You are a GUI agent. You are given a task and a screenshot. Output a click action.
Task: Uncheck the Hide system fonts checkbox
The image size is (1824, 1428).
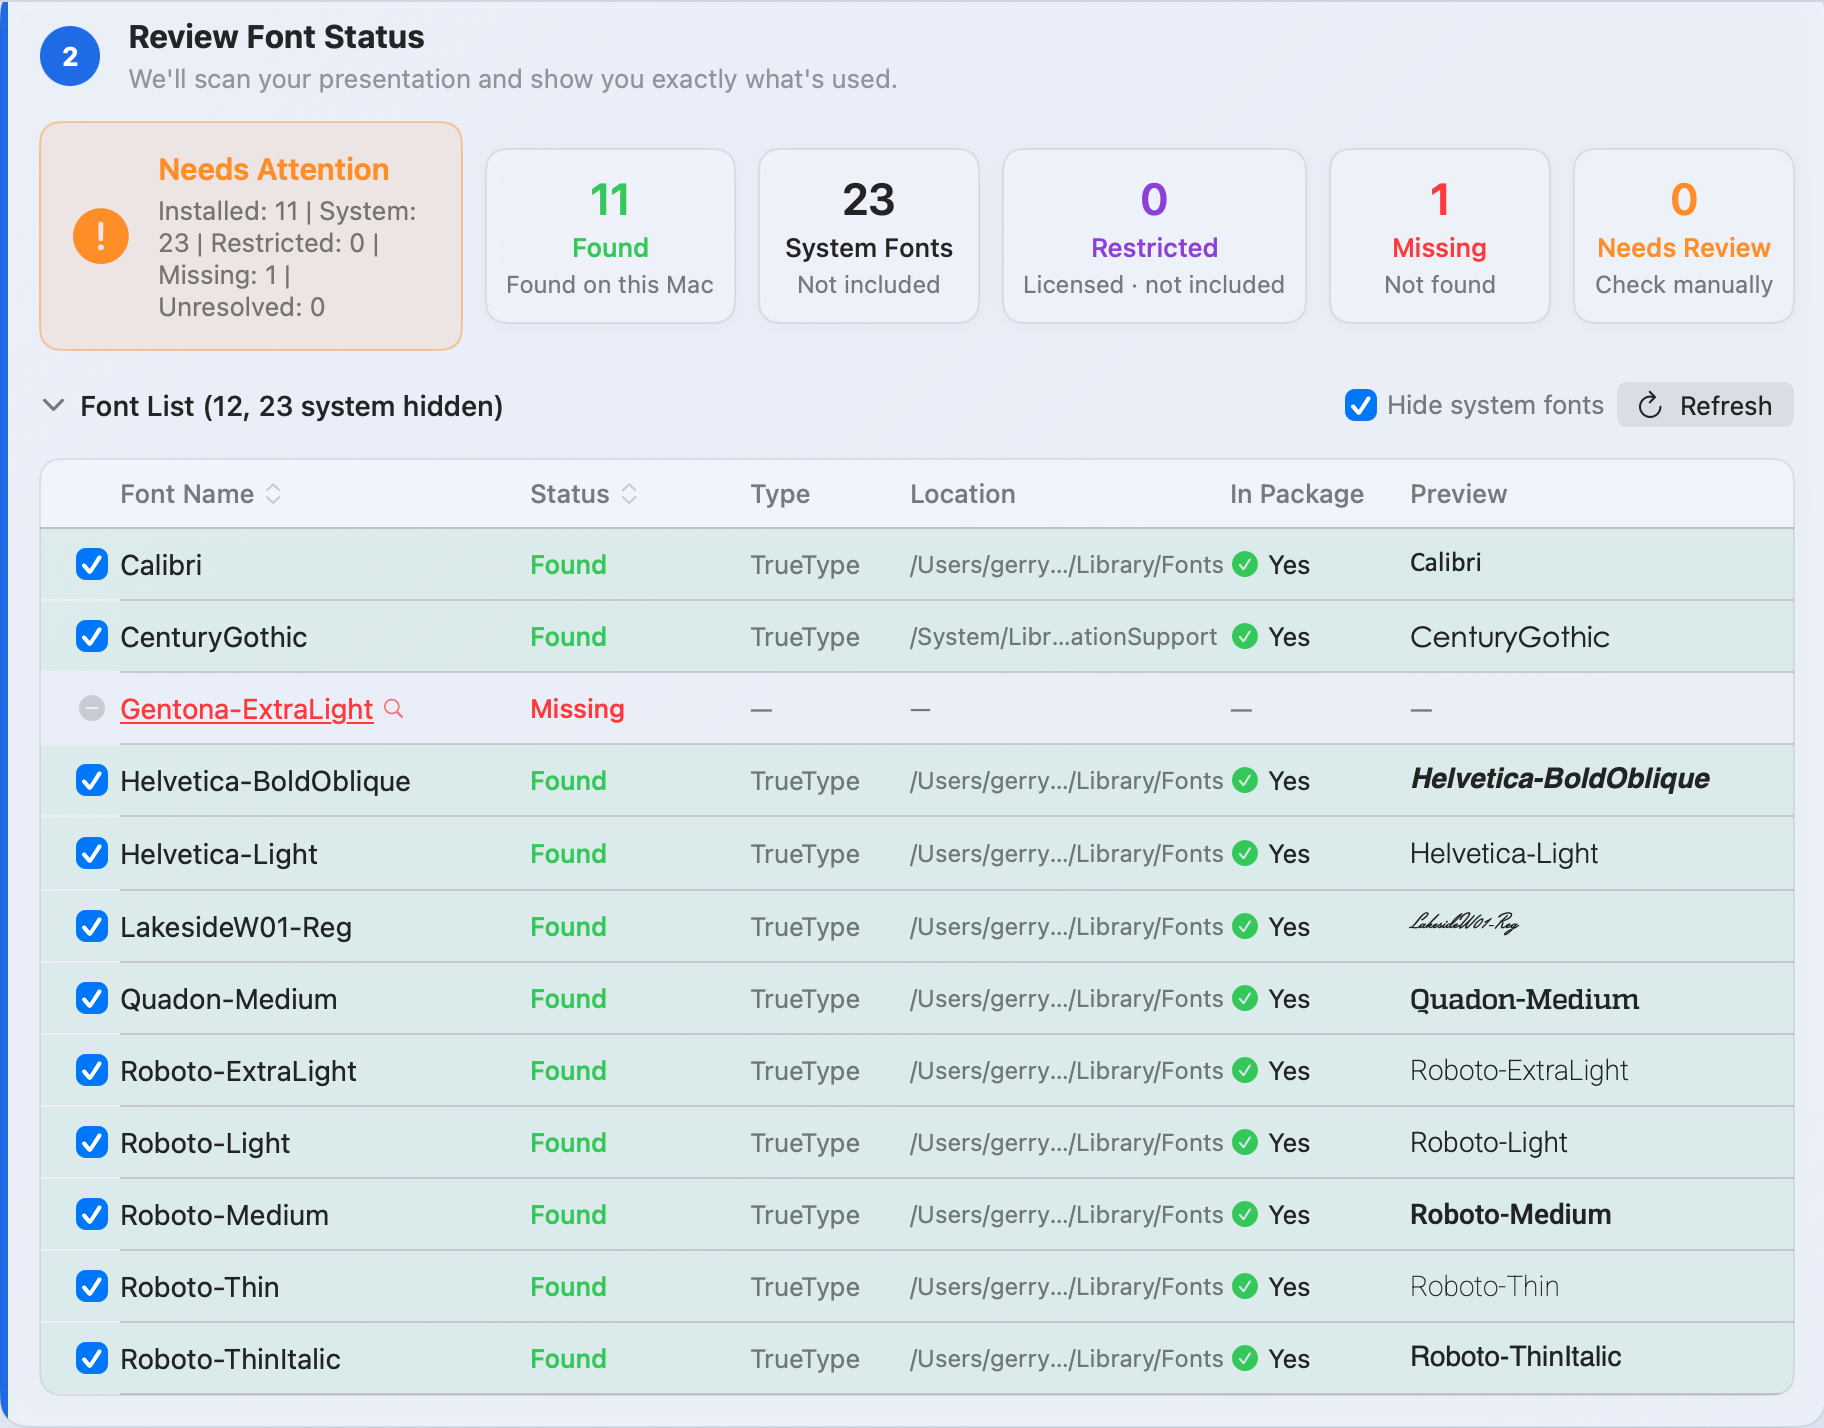click(x=1361, y=405)
